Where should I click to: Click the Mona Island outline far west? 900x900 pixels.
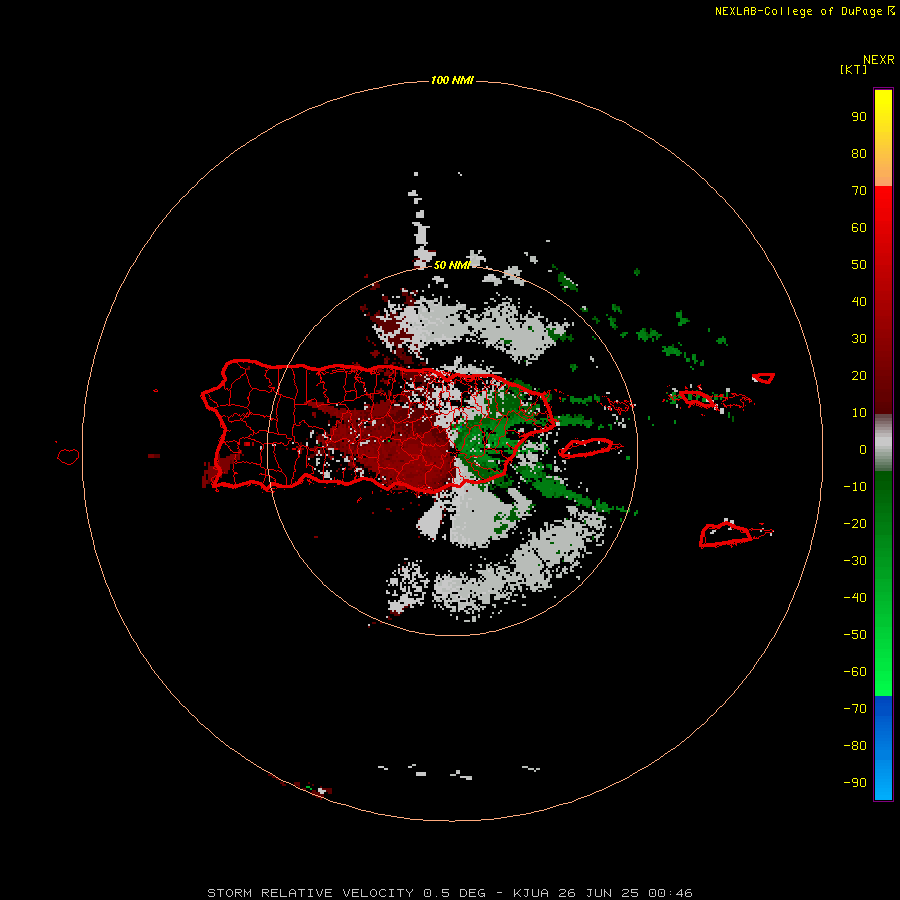[x=68, y=456]
